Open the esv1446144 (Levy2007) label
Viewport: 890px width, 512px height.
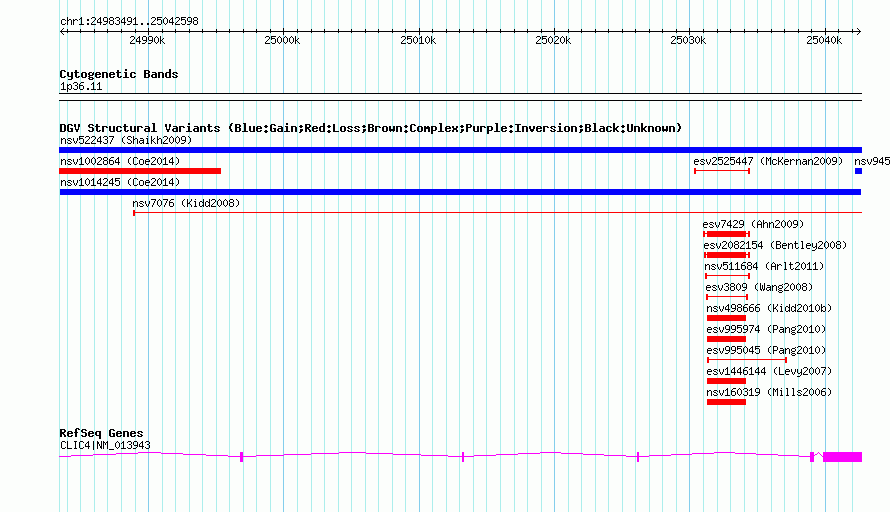[x=769, y=371]
